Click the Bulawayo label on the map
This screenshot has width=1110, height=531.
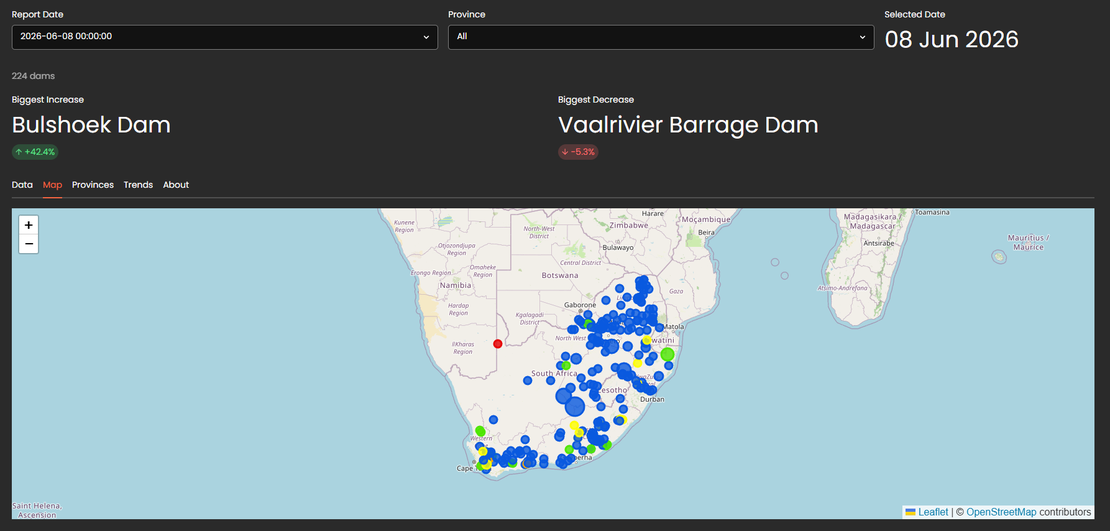point(618,248)
